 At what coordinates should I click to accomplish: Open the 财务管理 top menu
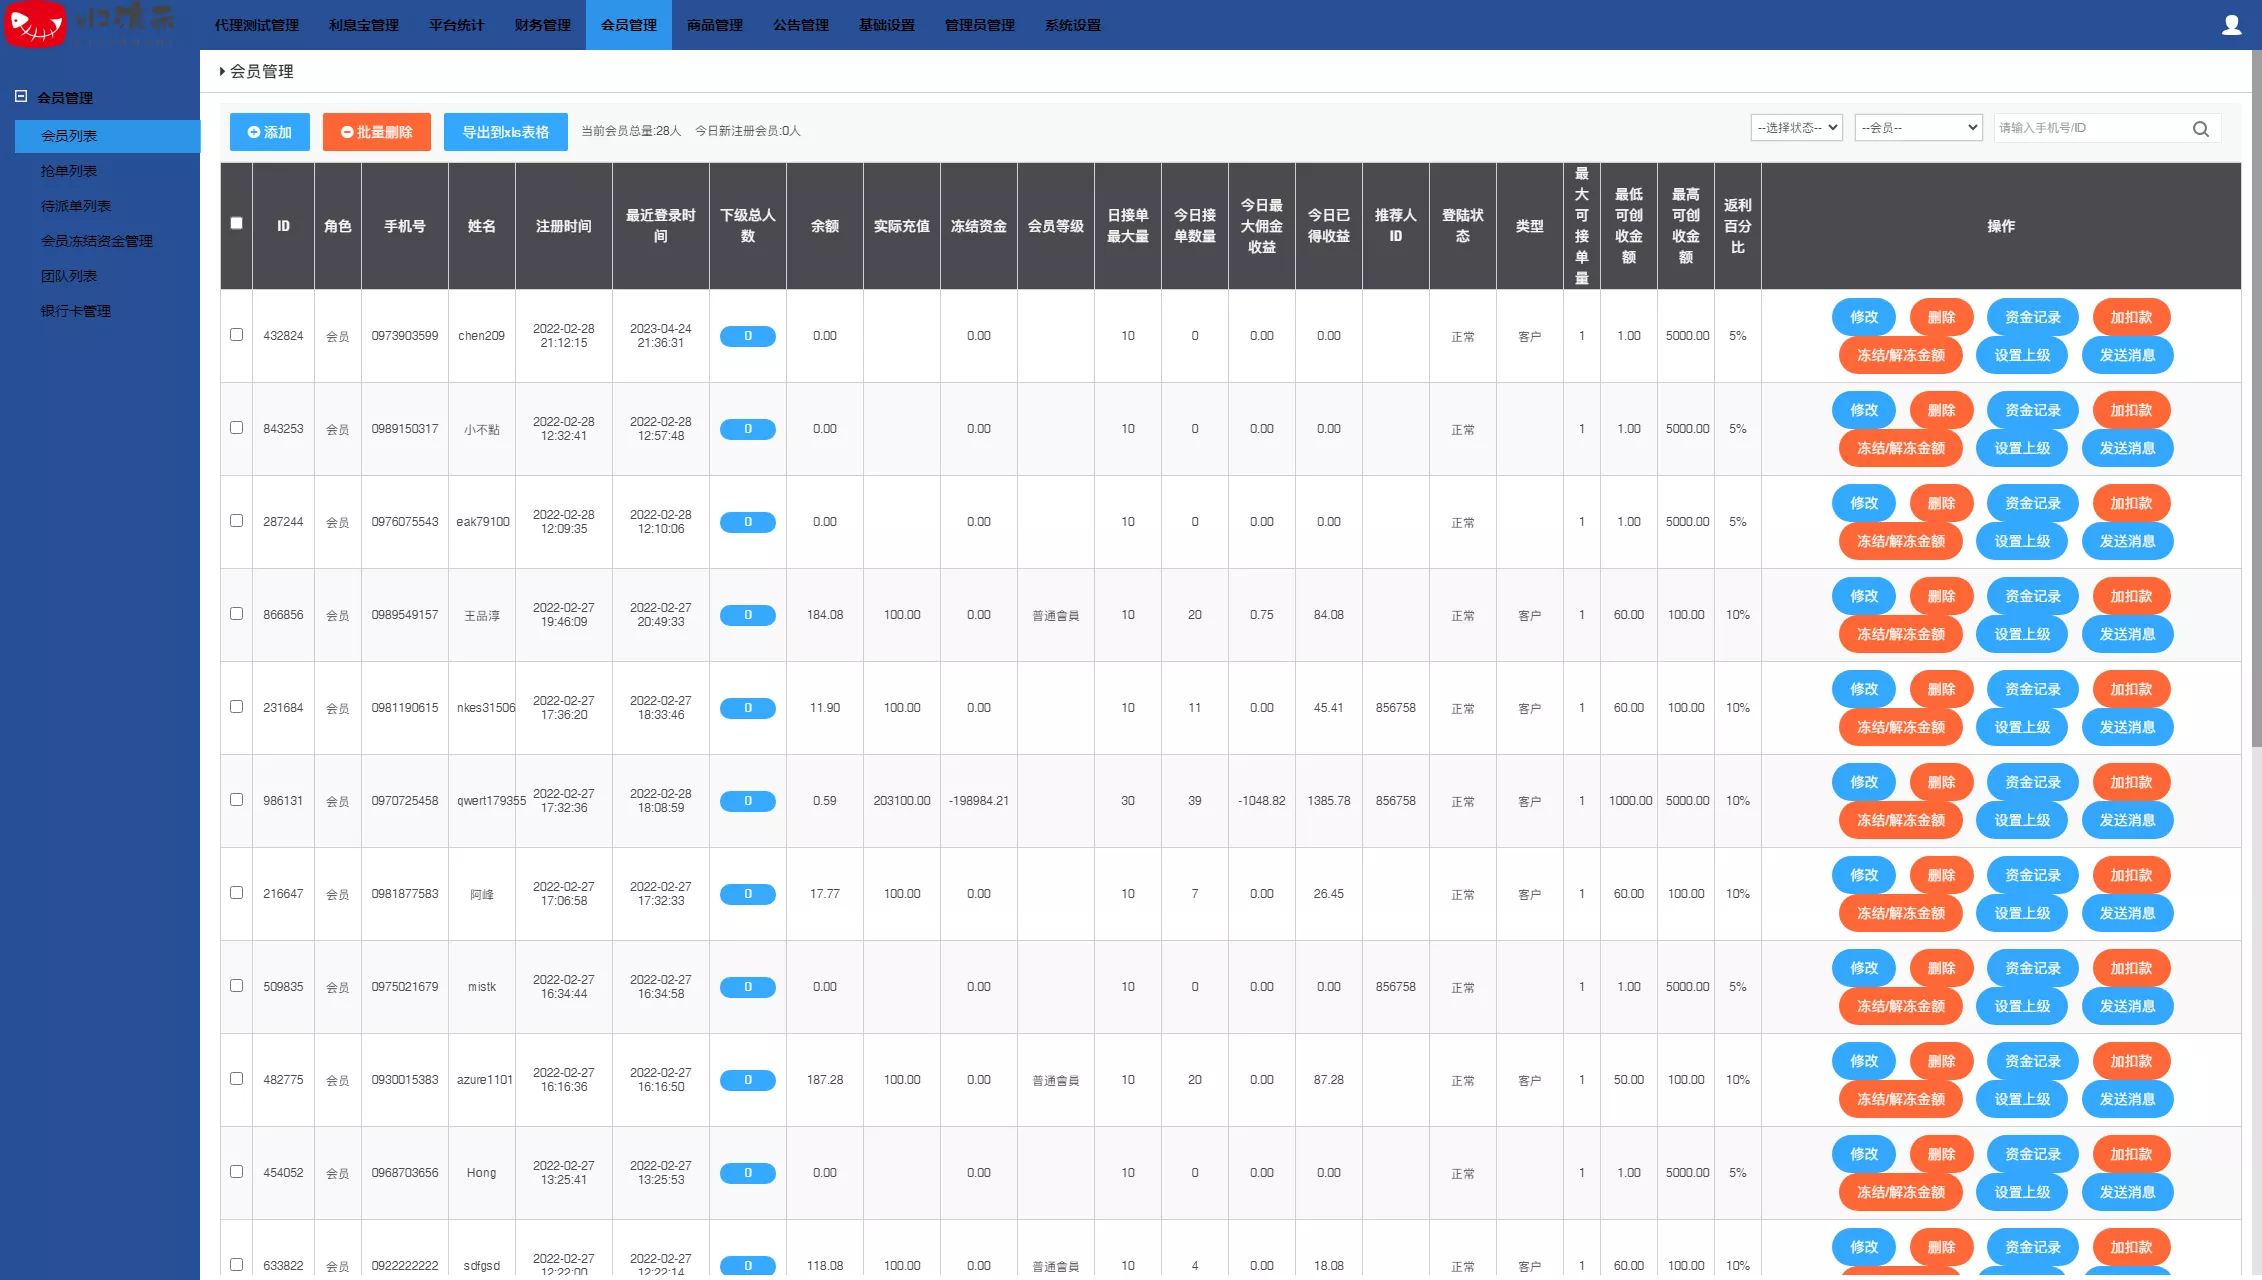tap(542, 25)
